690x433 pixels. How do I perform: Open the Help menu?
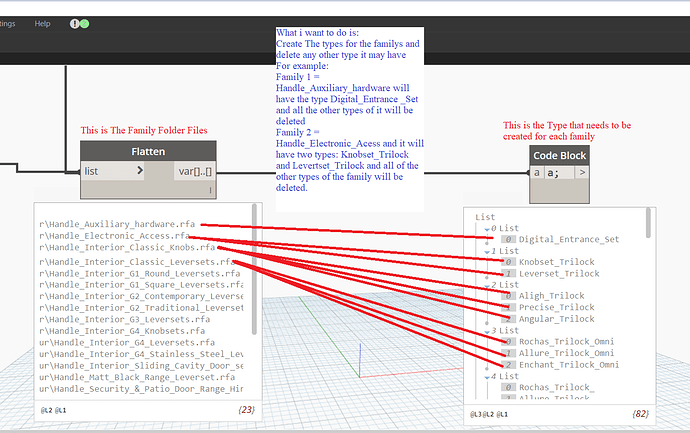click(x=42, y=24)
